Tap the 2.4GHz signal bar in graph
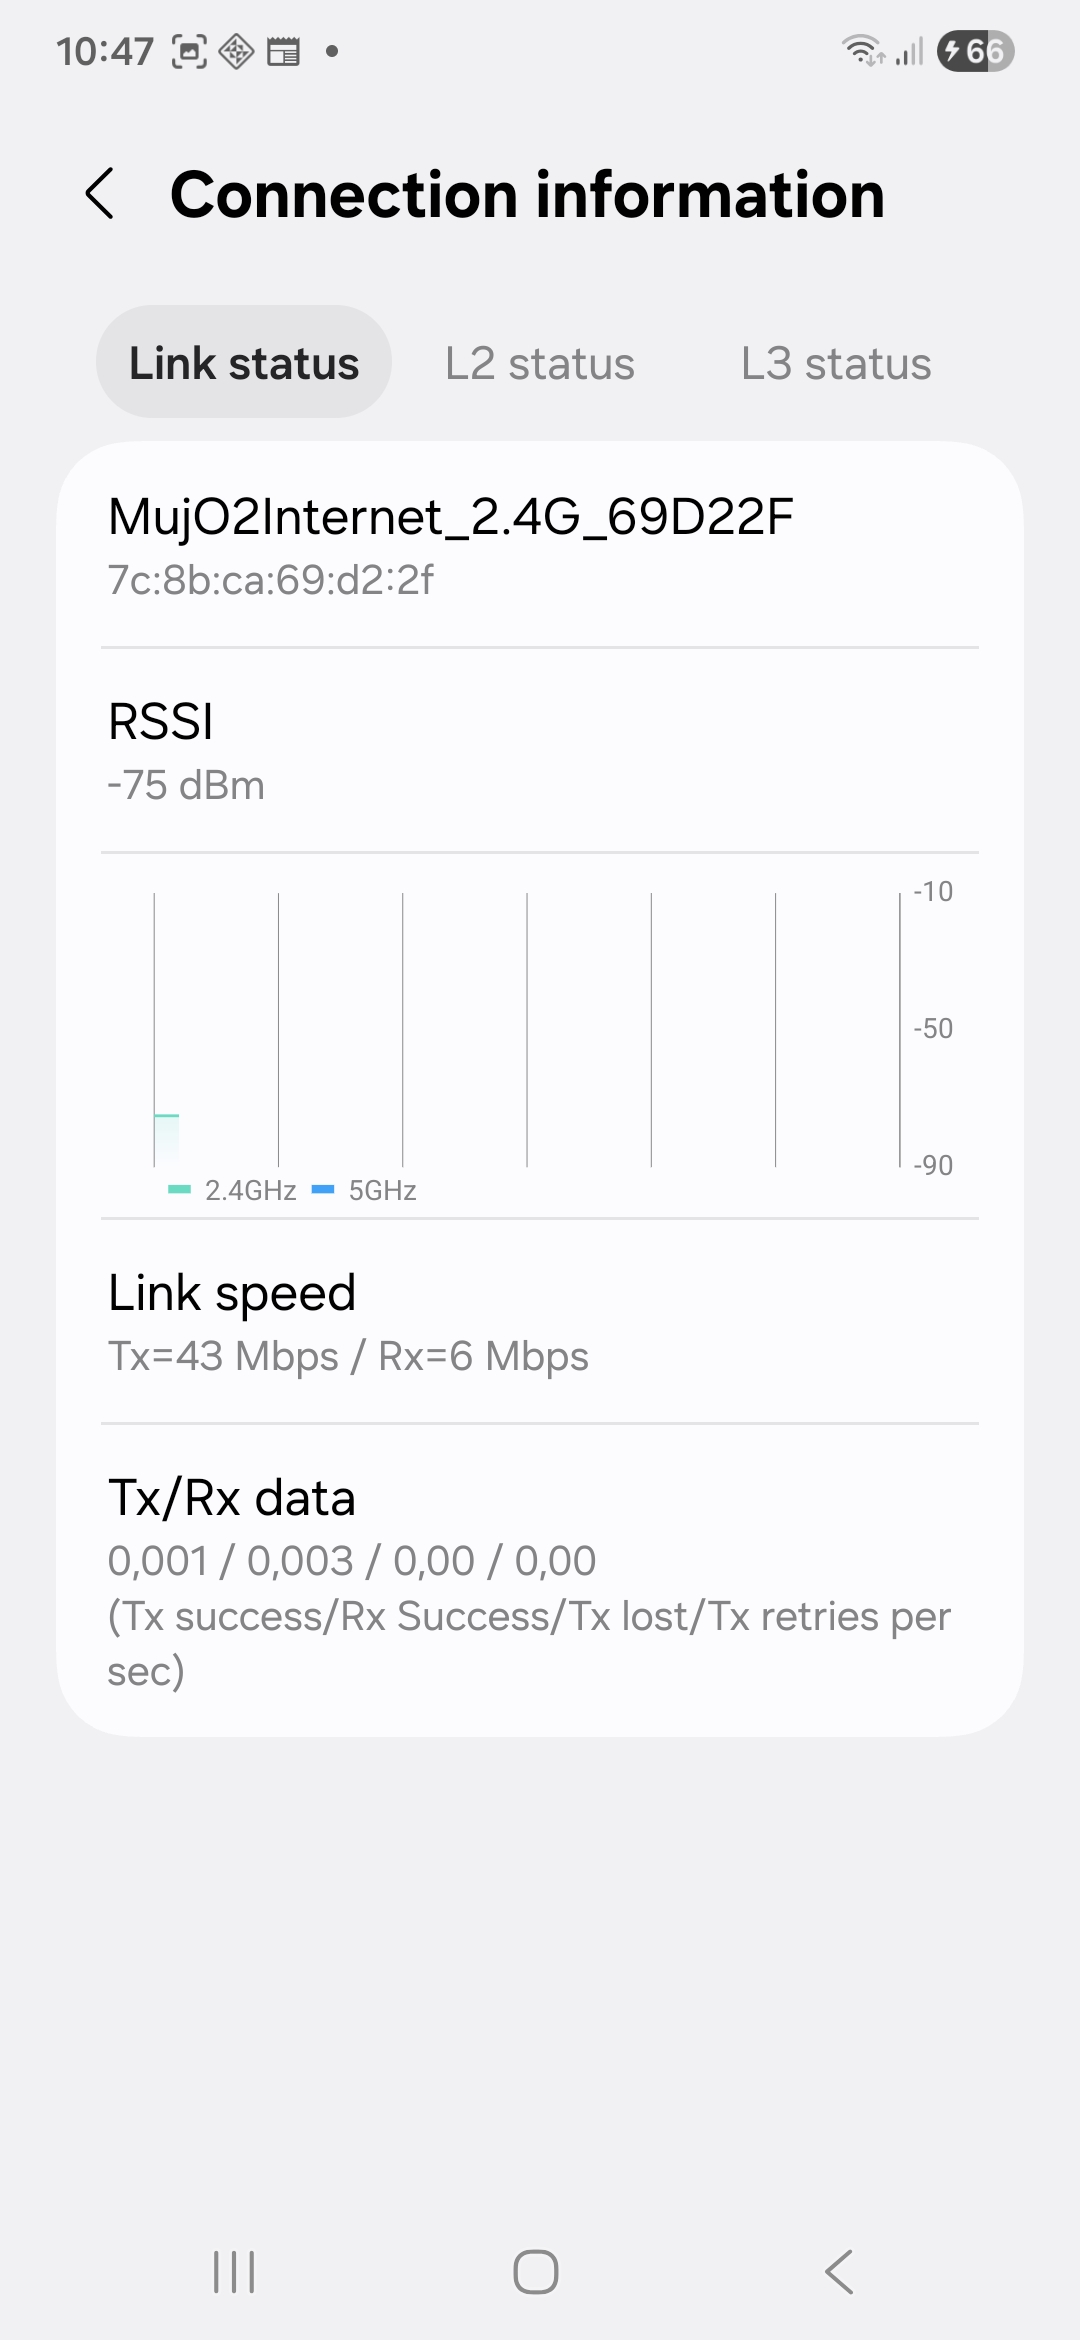This screenshot has width=1080, height=2340. click(x=167, y=1139)
